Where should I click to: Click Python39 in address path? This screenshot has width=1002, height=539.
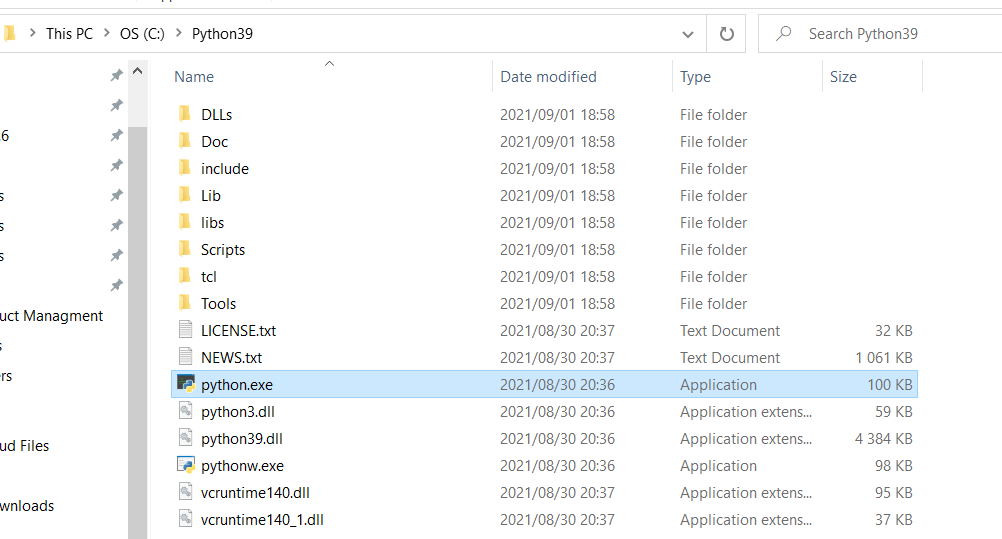(x=222, y=34)
